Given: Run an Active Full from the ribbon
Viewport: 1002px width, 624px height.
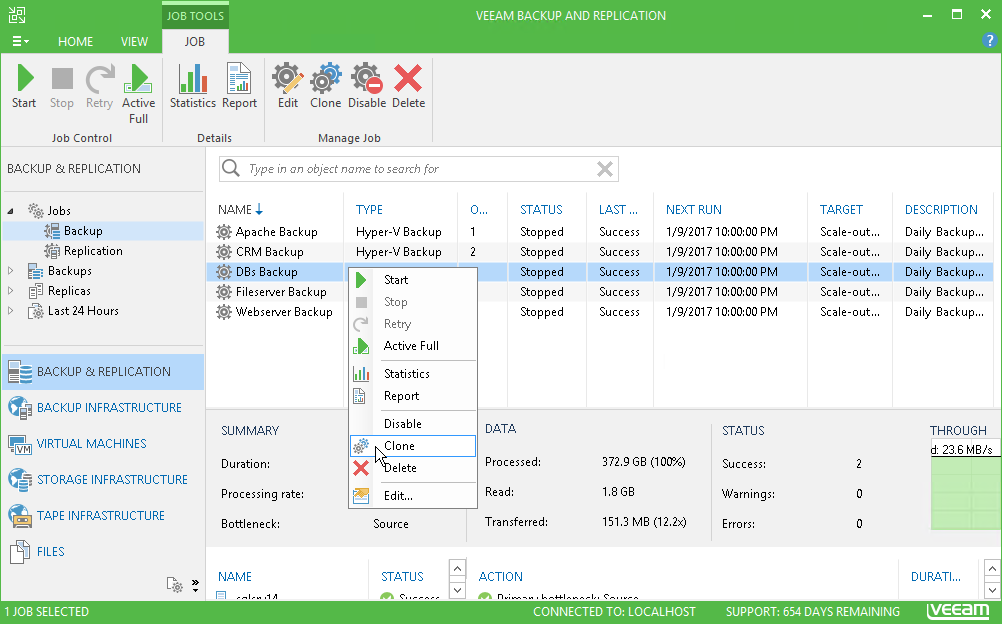Looking at the screenshot, I should click(138, 94).
